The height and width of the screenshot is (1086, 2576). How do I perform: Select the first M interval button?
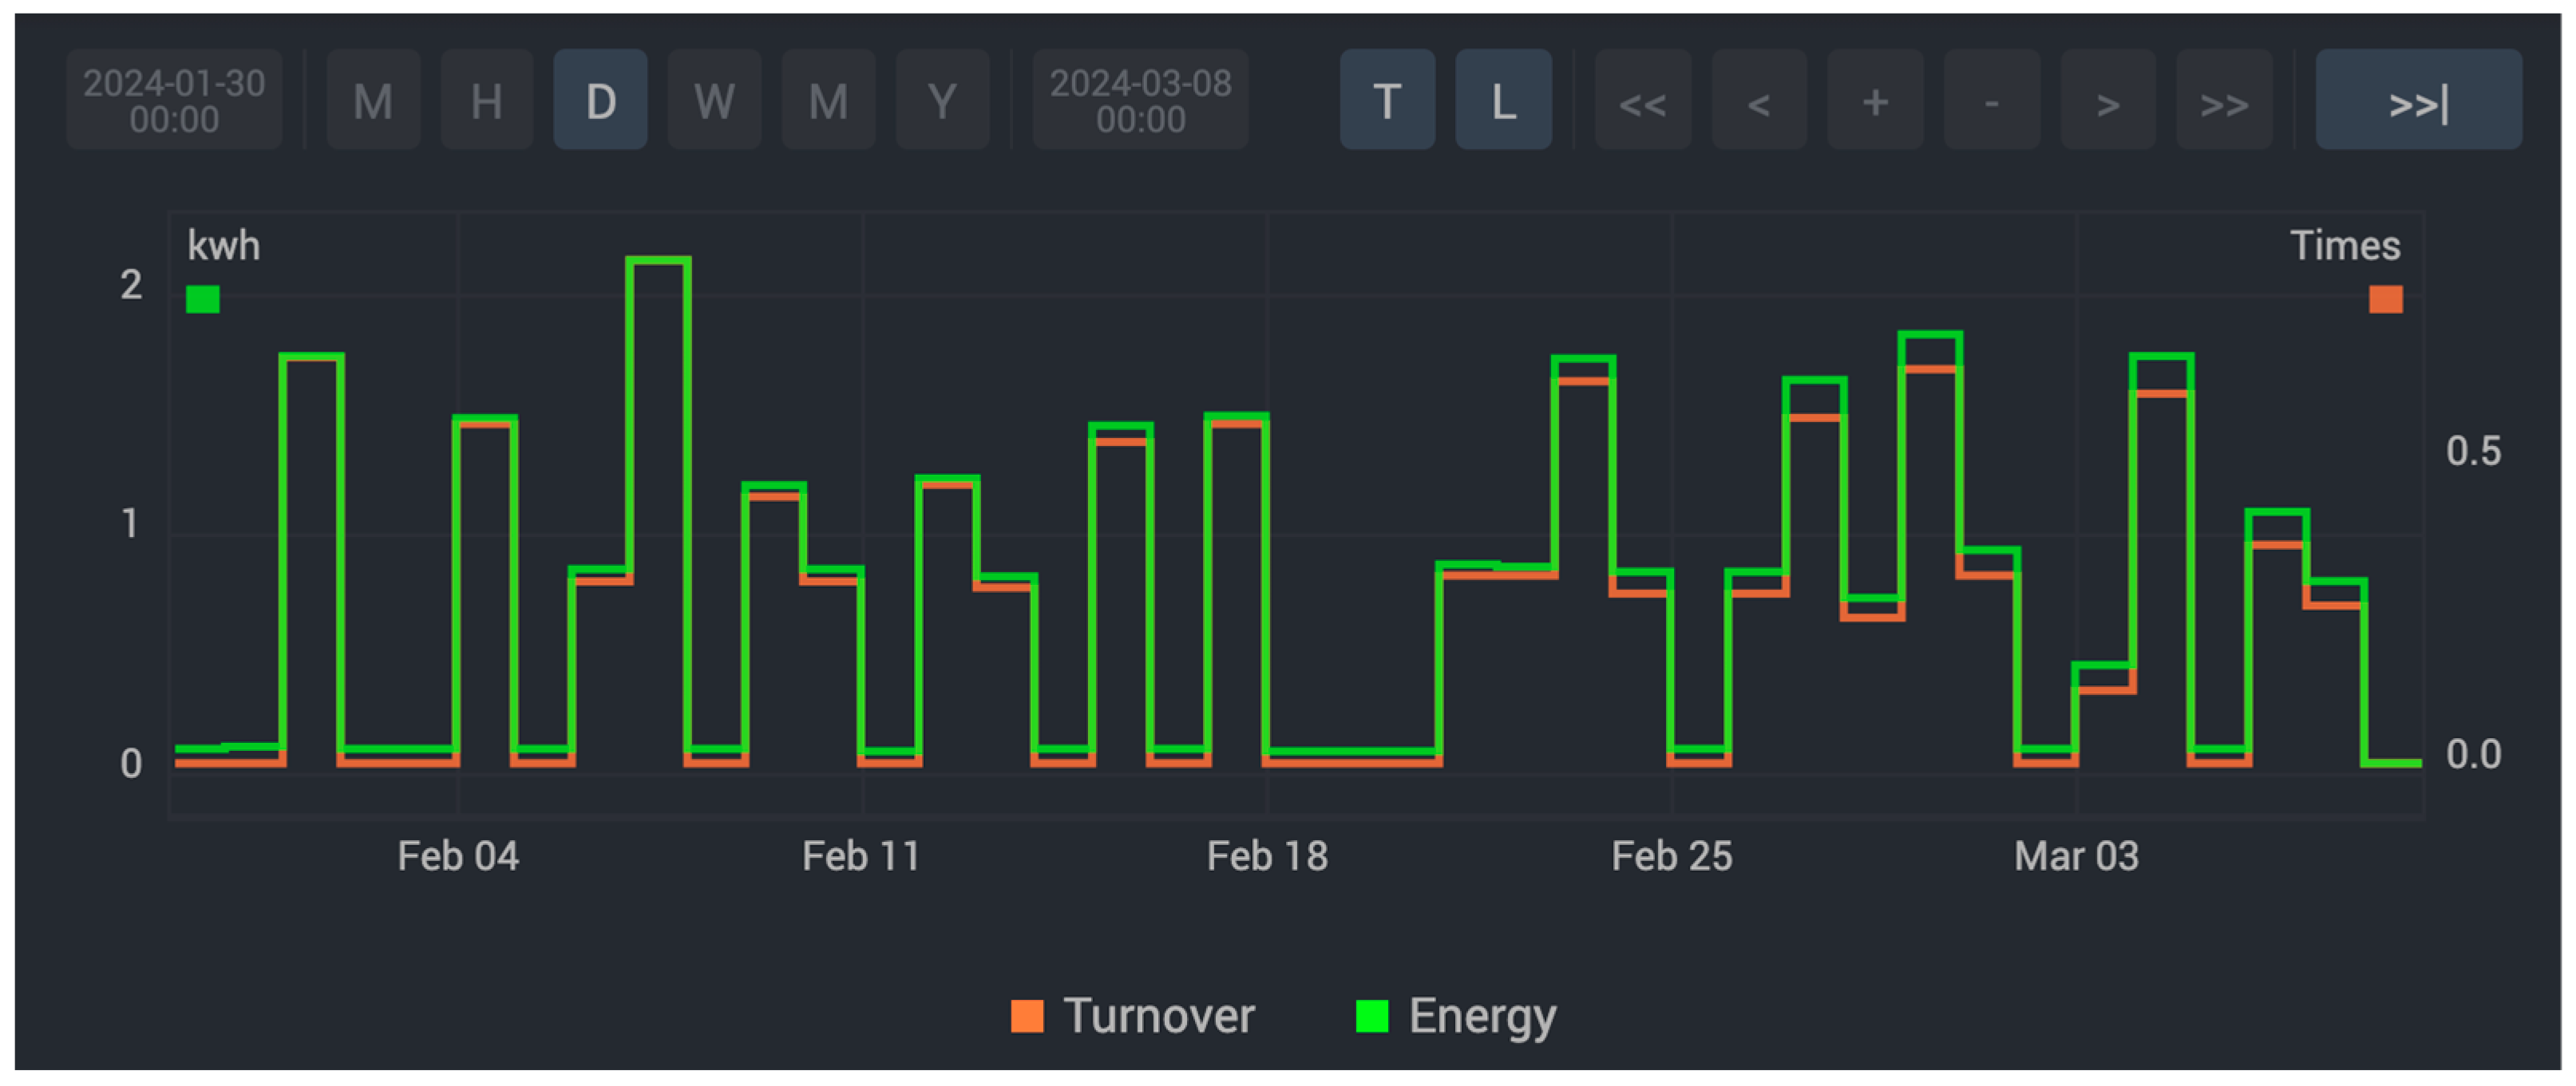(373, 101)
